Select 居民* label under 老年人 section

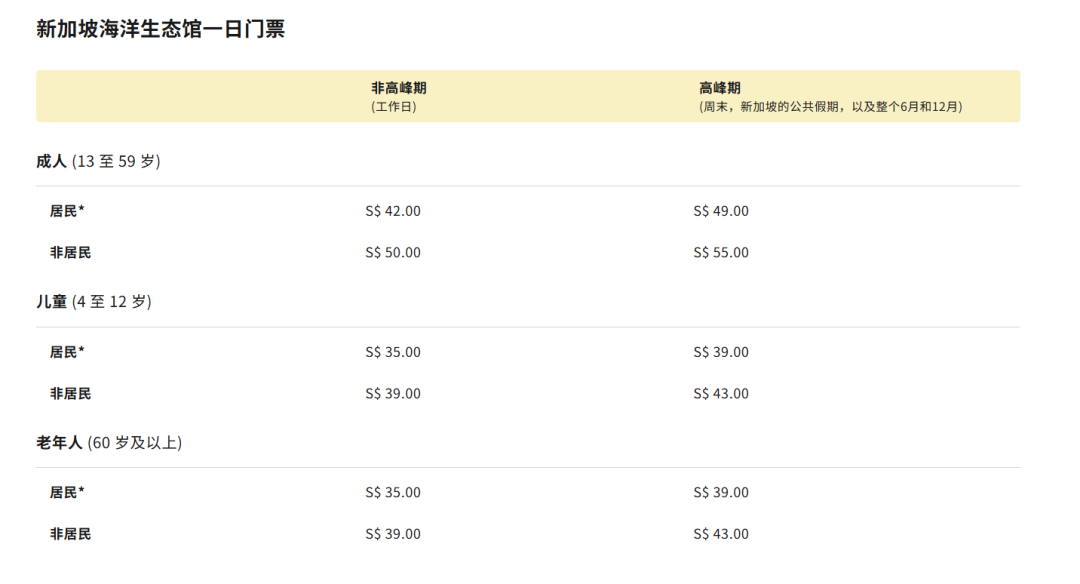pyautogui.click(x=67, y=492)
